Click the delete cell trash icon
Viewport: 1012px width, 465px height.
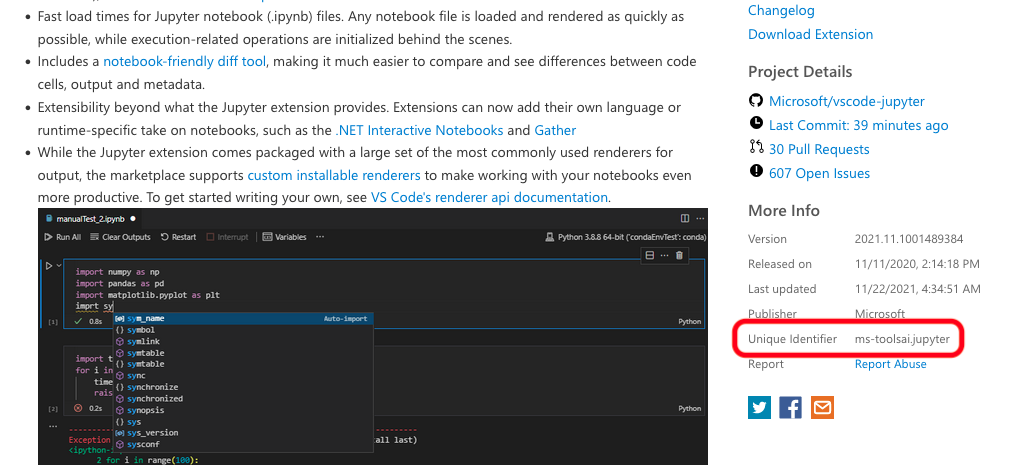[x=679, y=255]
